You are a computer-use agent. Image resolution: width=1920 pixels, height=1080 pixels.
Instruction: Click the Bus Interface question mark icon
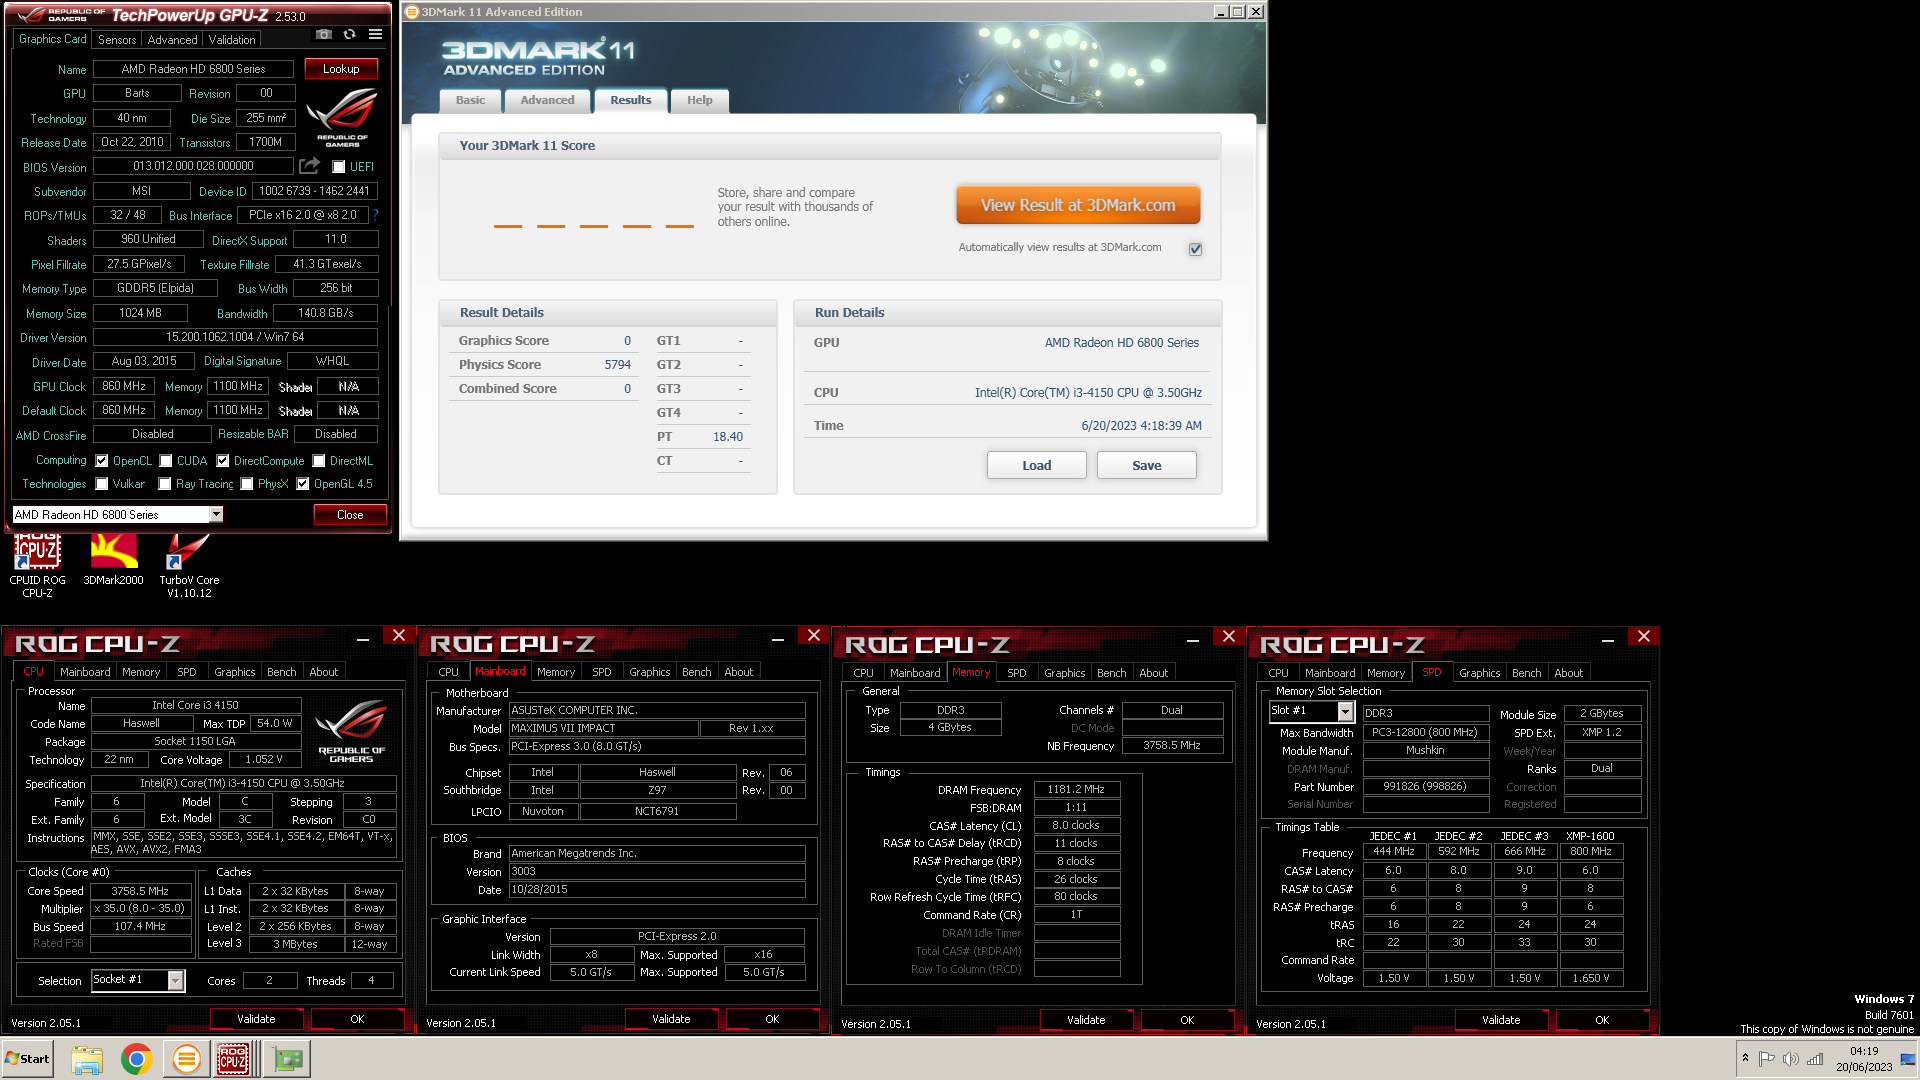click(376, 215)
